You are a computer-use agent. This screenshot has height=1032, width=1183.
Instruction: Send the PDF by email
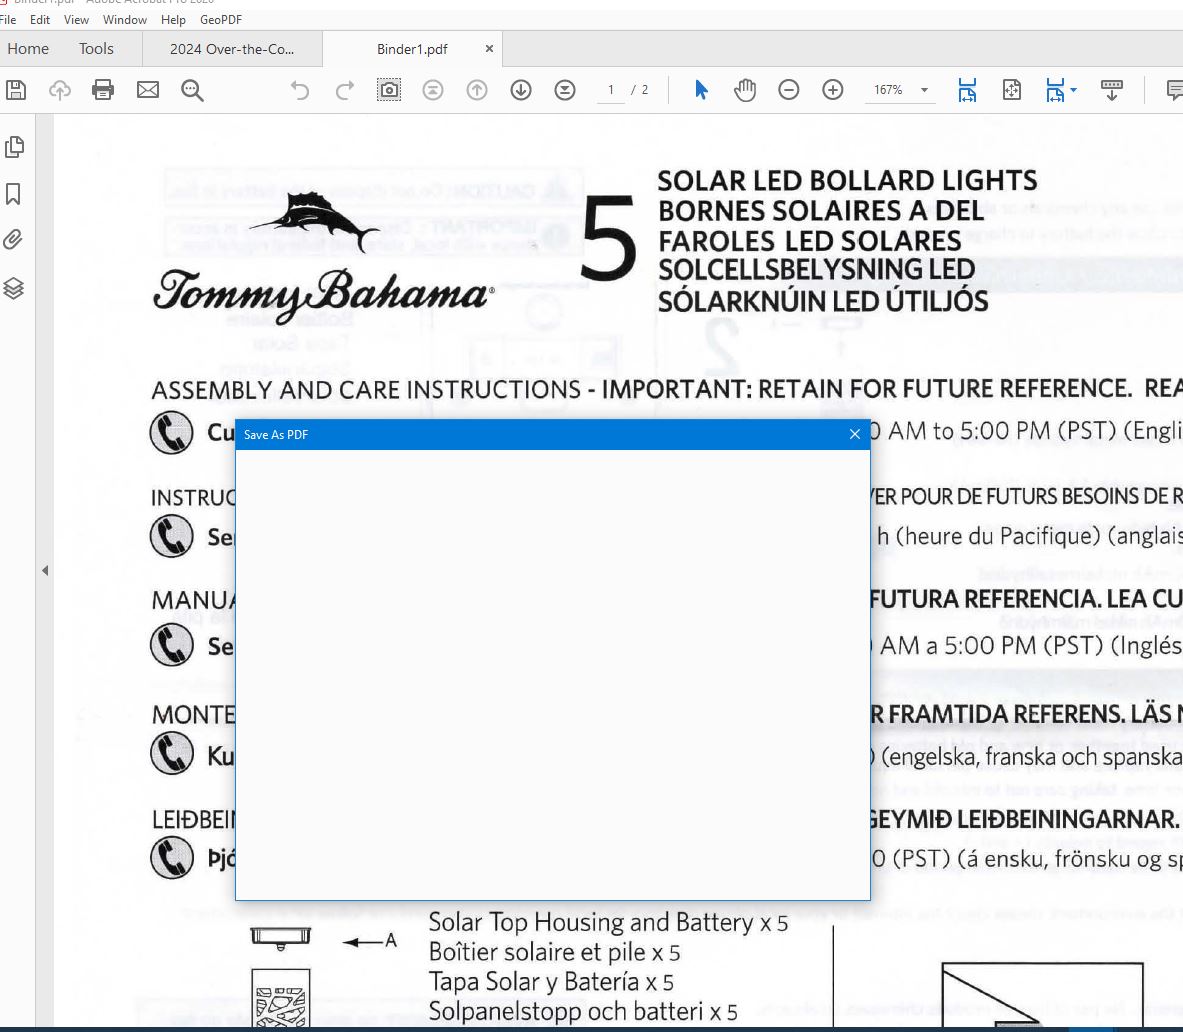click(x=148, y=90)
